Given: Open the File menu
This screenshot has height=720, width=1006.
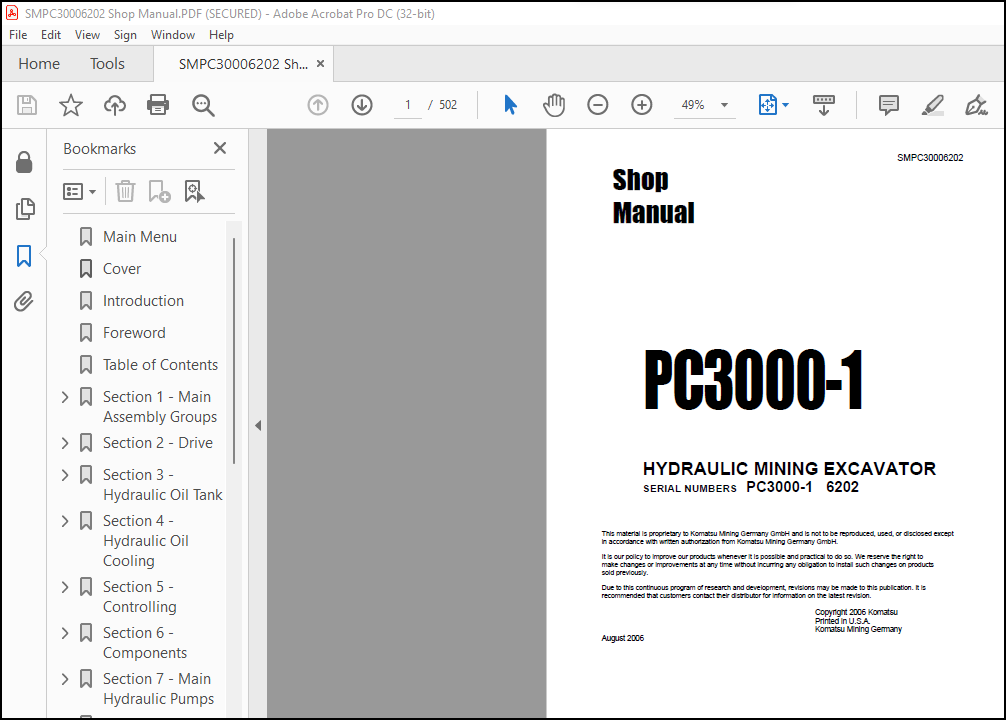Looking at the screenshot, I should point(18,35).
